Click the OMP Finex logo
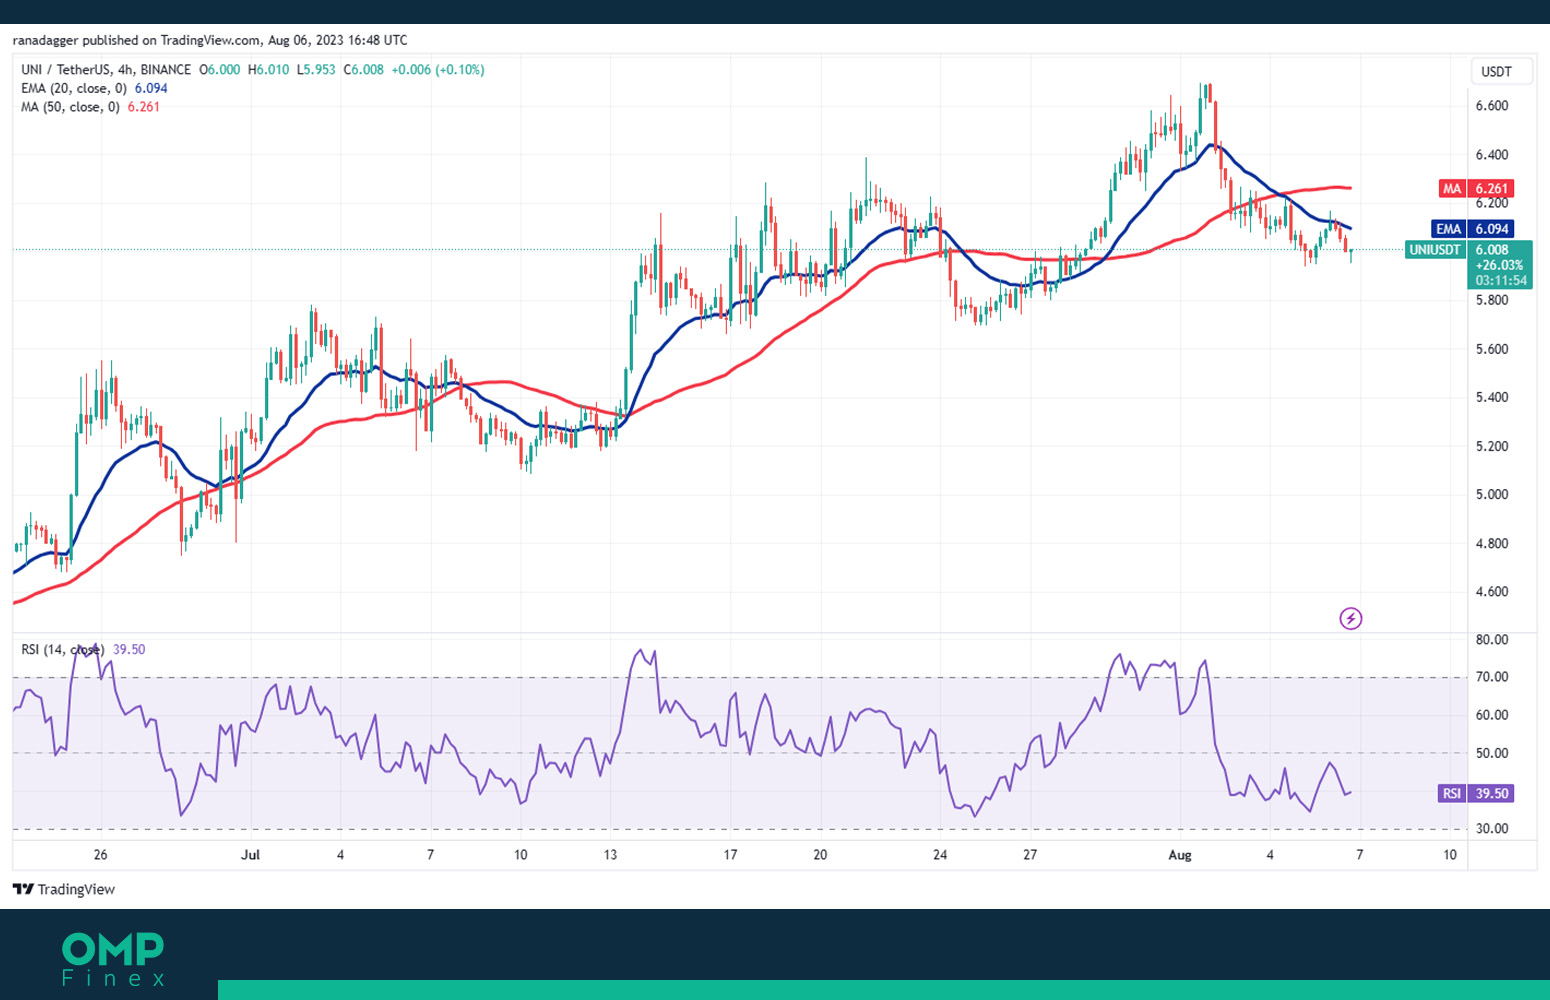This screenshot has width=1550, height=1000. tap(113, 959)
